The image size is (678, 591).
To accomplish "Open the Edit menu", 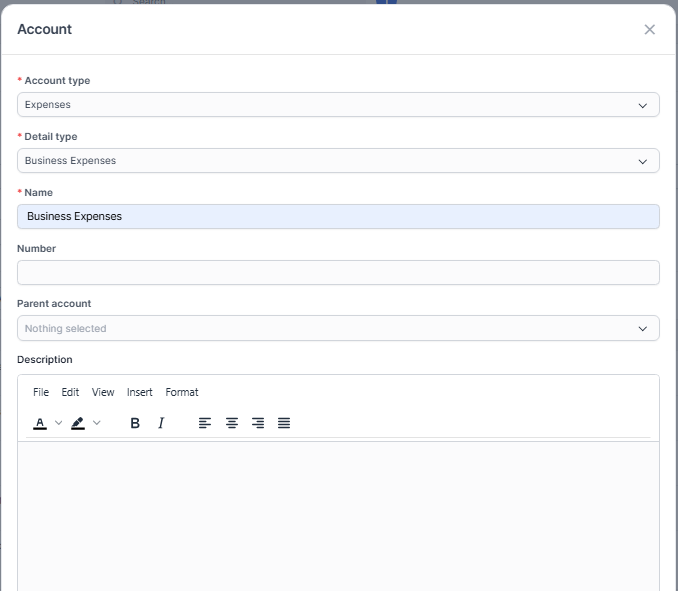I will [x=70, y=392].
